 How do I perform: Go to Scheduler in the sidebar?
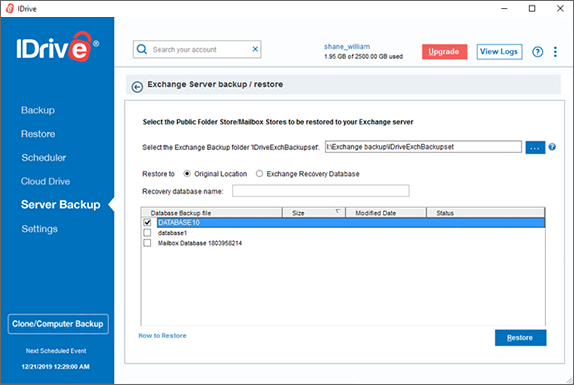tap(44, 158)
